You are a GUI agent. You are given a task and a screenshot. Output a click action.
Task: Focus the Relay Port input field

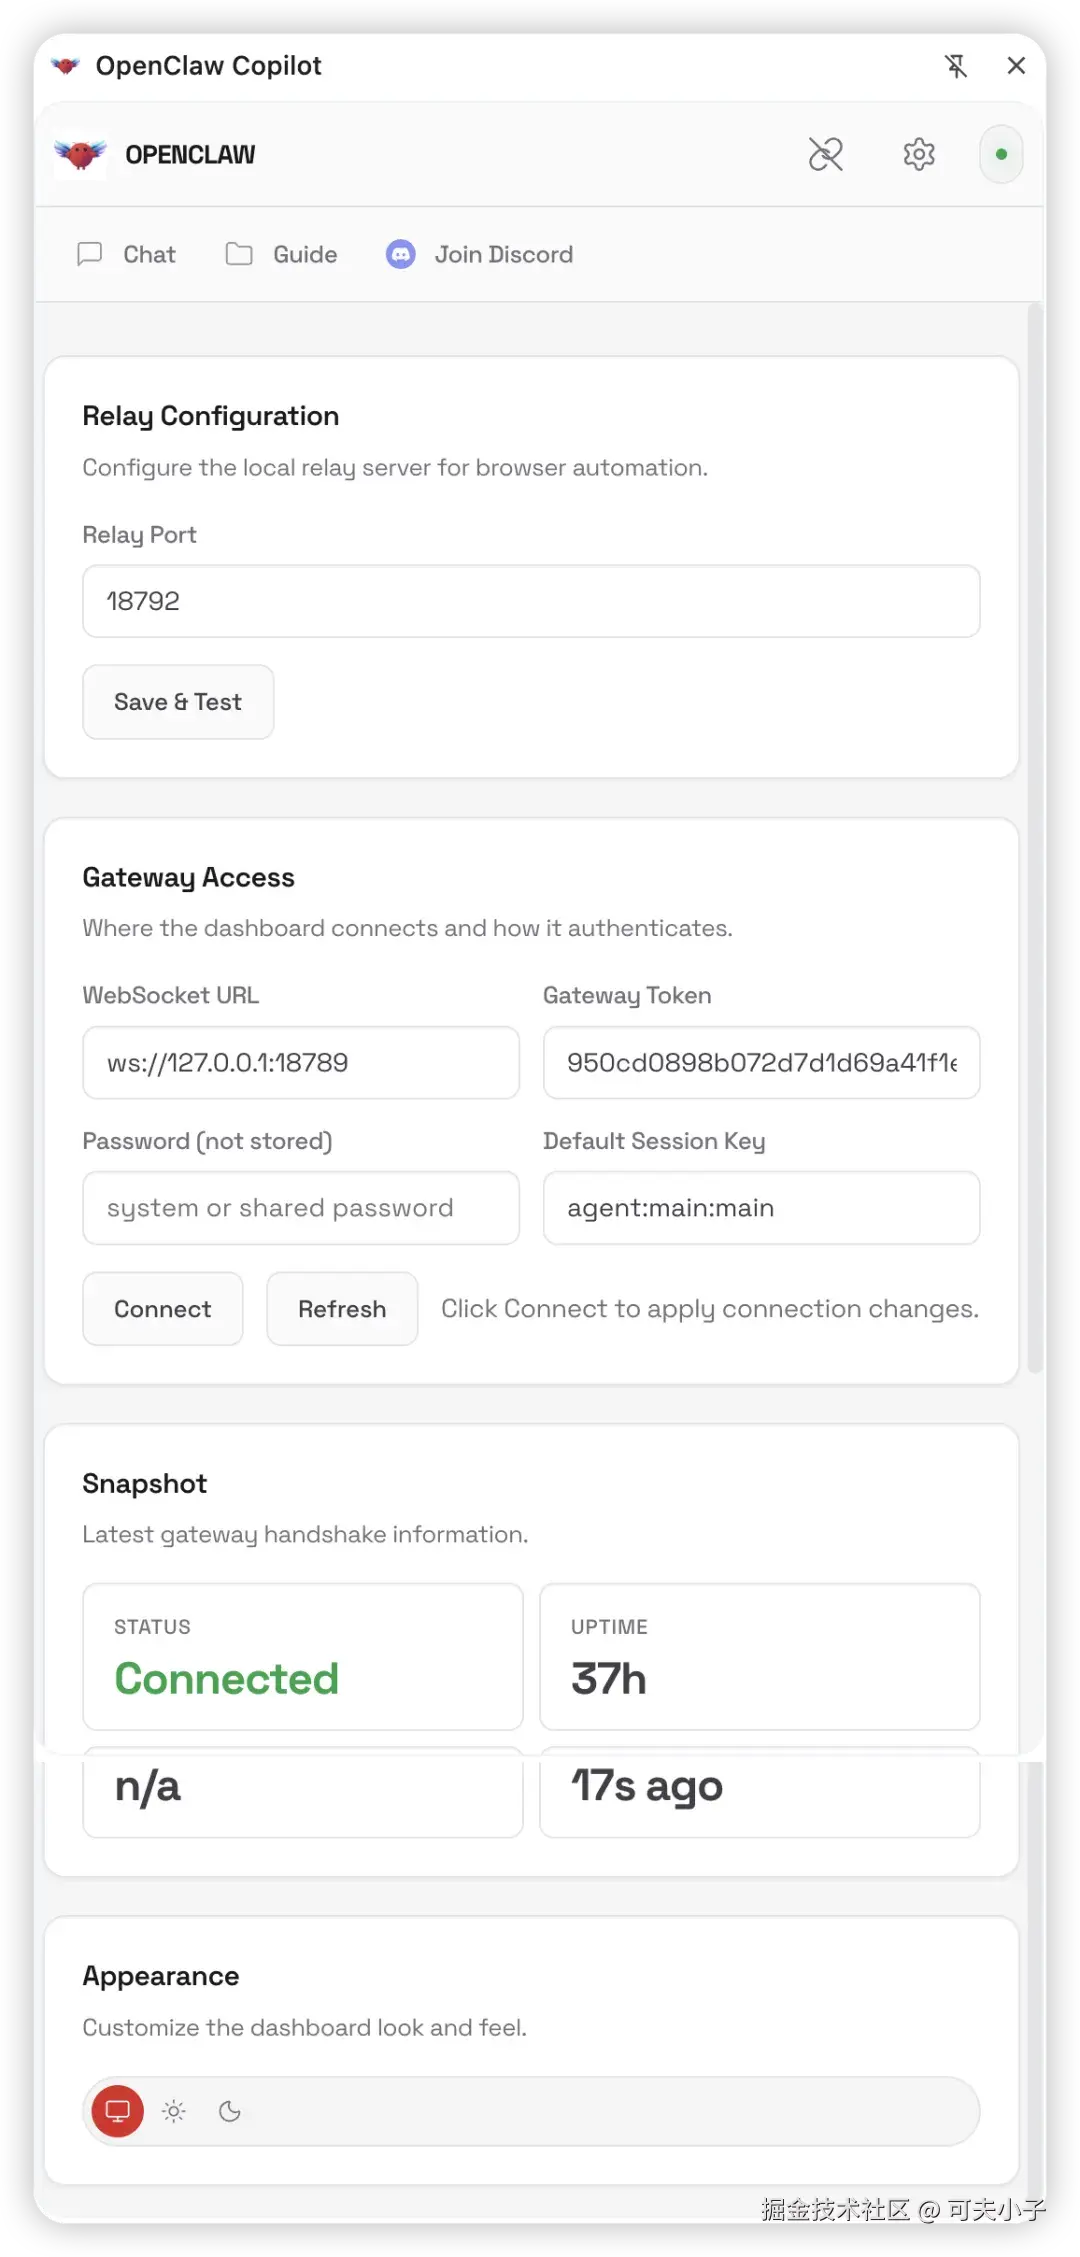(531, 601)
